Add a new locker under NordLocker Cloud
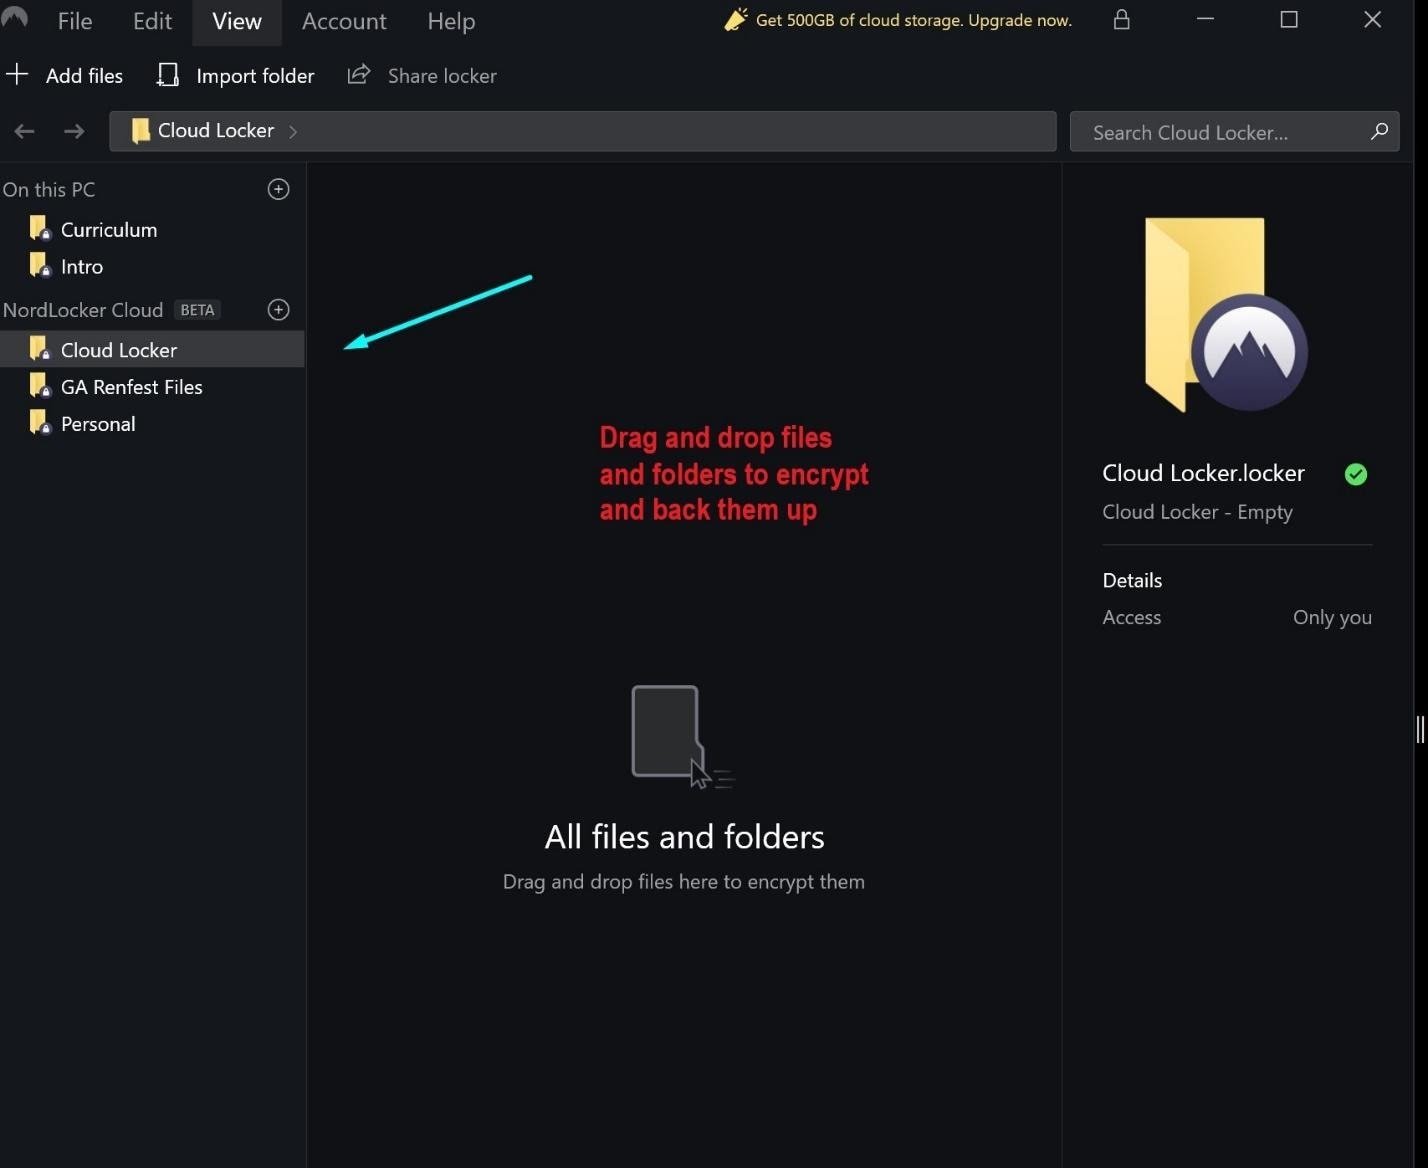1428x1168 pixels. (x=279, y=310)
